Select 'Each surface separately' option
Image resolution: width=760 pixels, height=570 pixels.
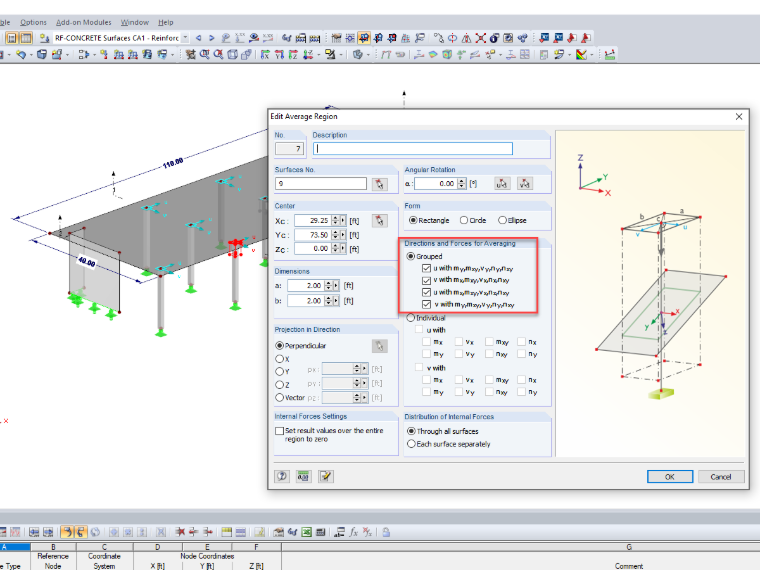click(x=411, y=443)
